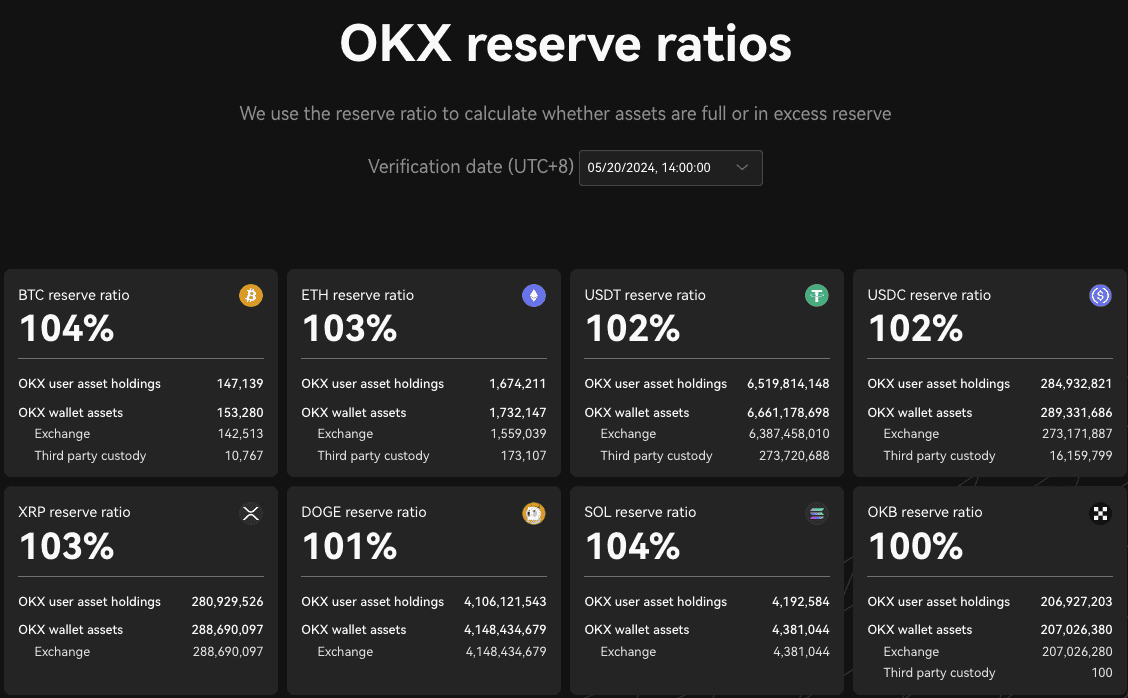Click the Tether USDT coin icon
This screenshot has height=698, width=1128.
click(817, 295)
